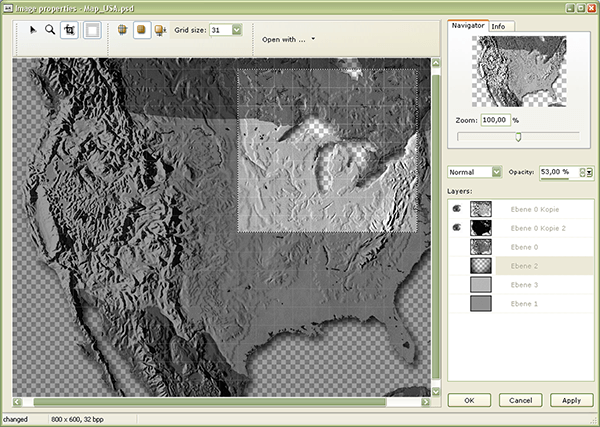Viewport: 600px width, 427px height.
Task: Click the cube with arrow icon
Action: pos(161,30)
